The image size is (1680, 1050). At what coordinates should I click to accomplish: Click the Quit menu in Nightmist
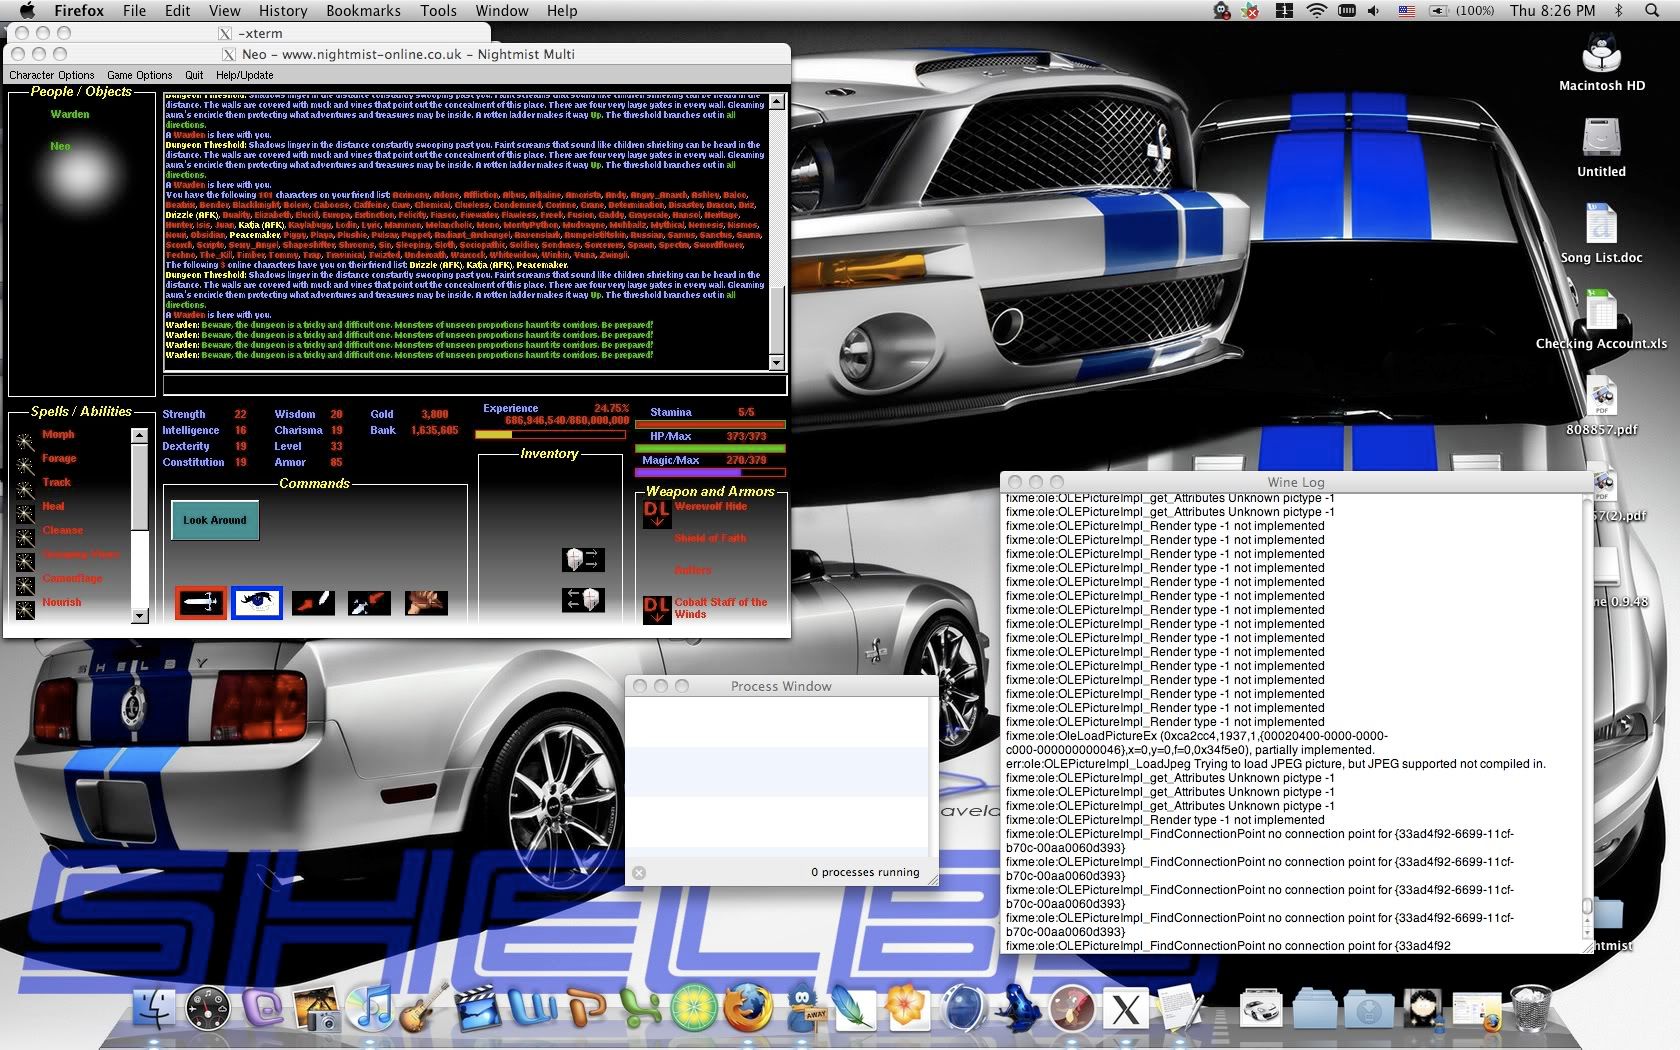(x=194, y=75)
